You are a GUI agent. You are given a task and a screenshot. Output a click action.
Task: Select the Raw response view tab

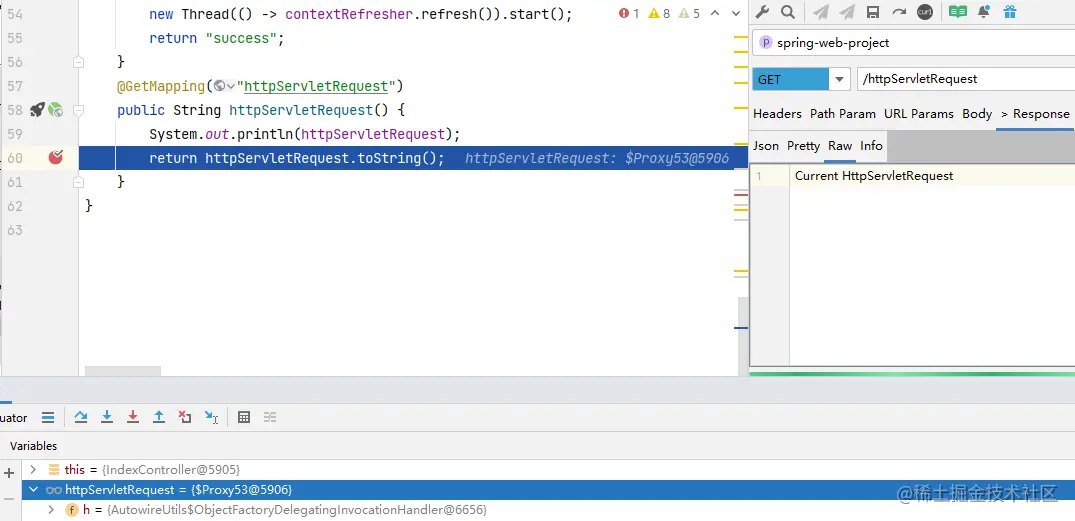pyautogui.click(x=840, y=145)
